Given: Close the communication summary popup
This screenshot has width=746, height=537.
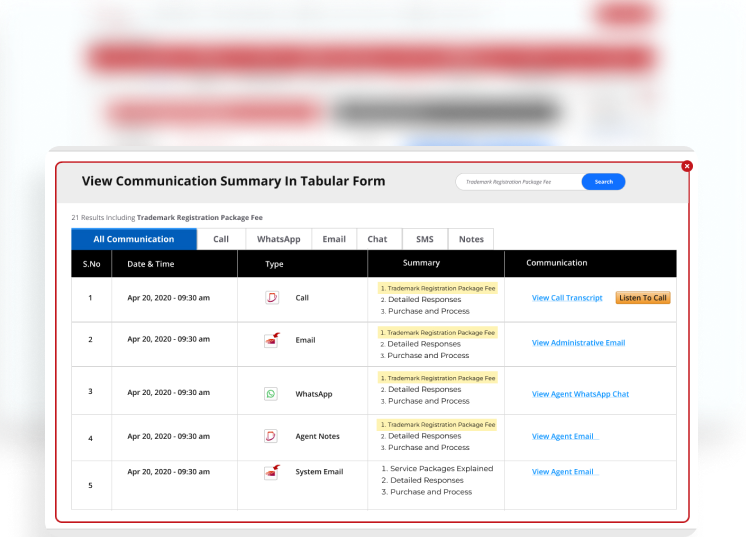Looking at the screenshot, I should pos(686,166).
